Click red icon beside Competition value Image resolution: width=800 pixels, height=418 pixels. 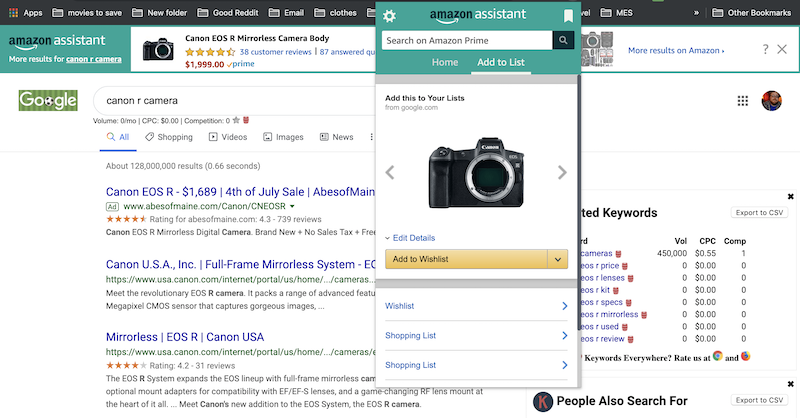coord(246,120)
